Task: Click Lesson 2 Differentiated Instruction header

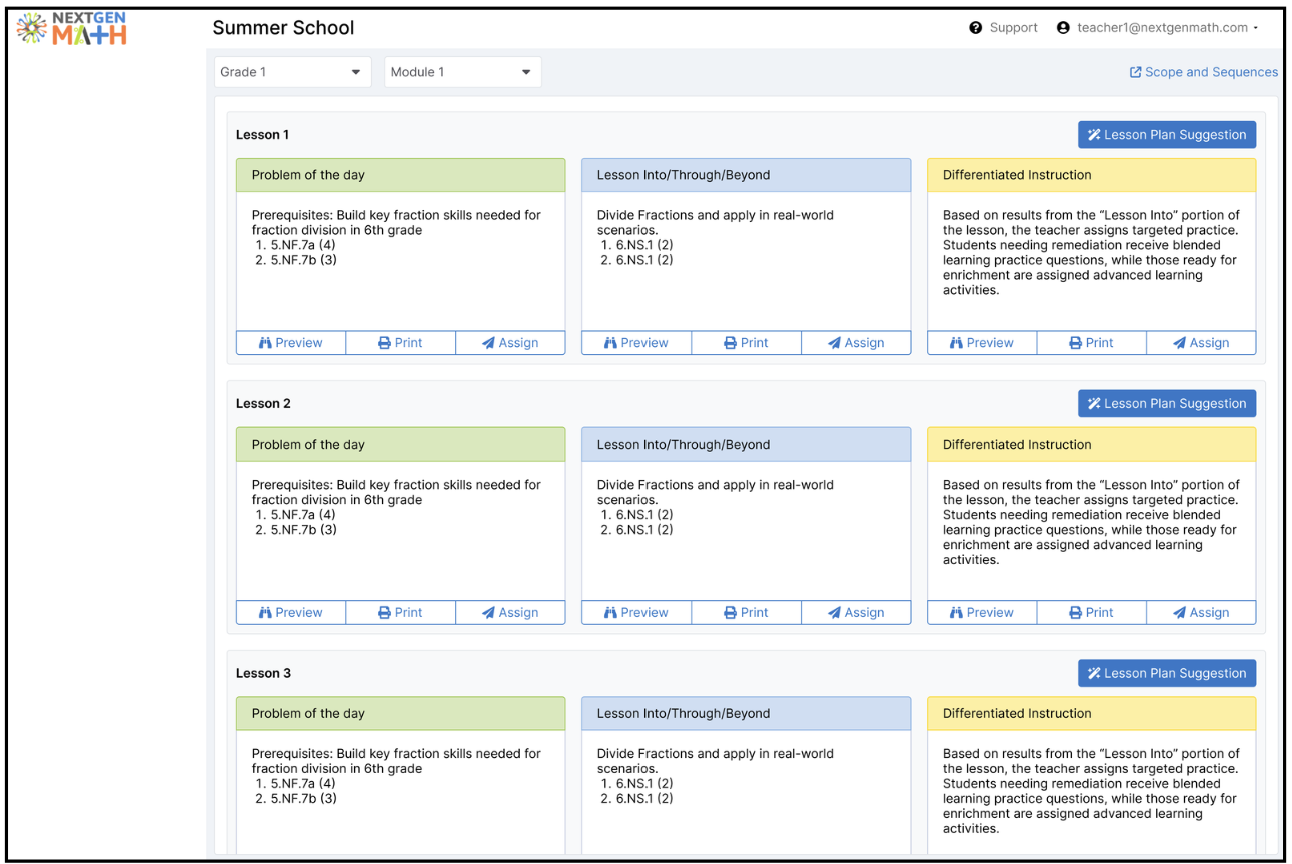Action: pos(1091,445)
